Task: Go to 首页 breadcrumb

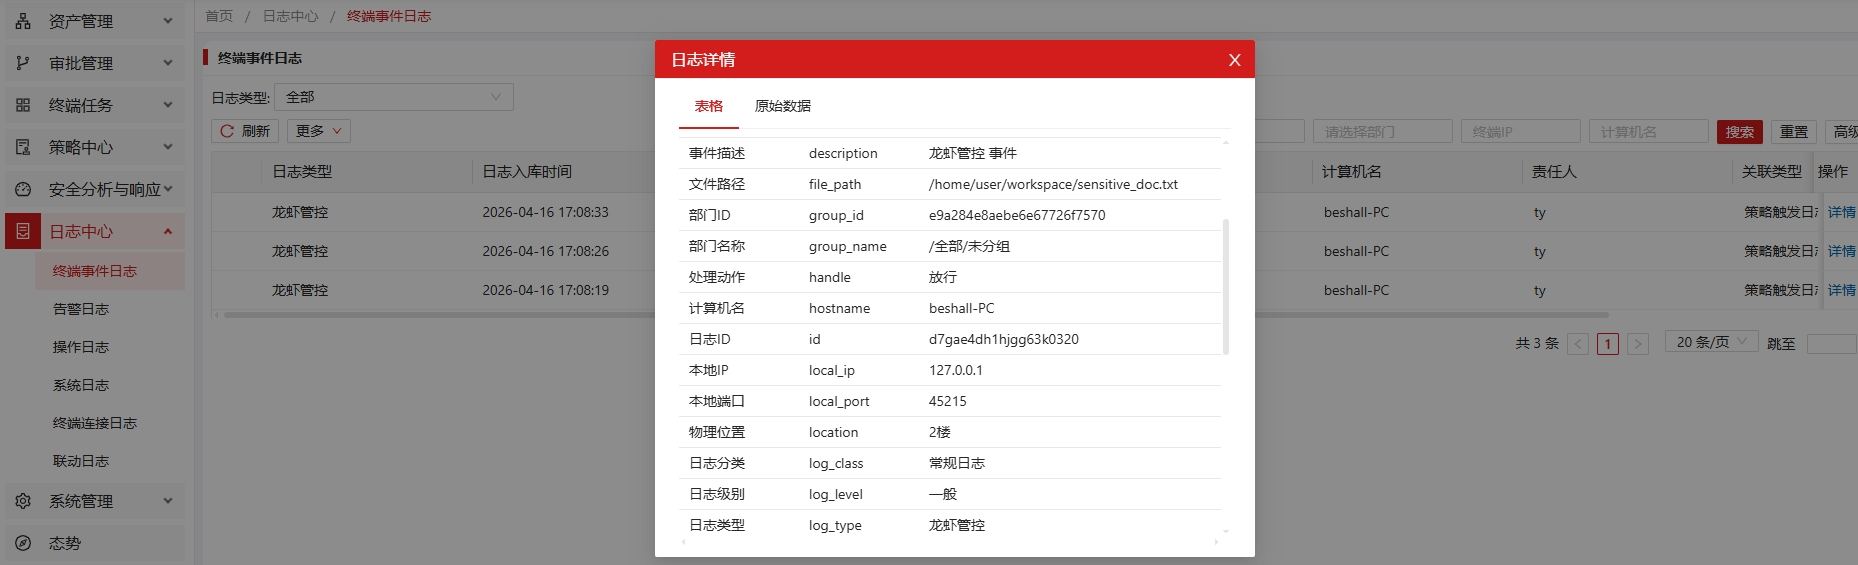Action: [x=219, y=16]
